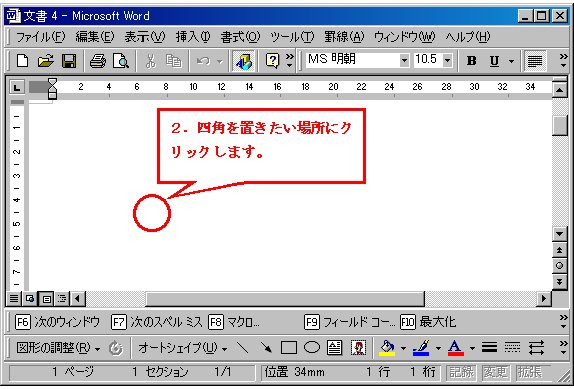The image size is (574, 389).
Task: Select the Rectangle drawing tool
Action: click(x=289, y=348)
